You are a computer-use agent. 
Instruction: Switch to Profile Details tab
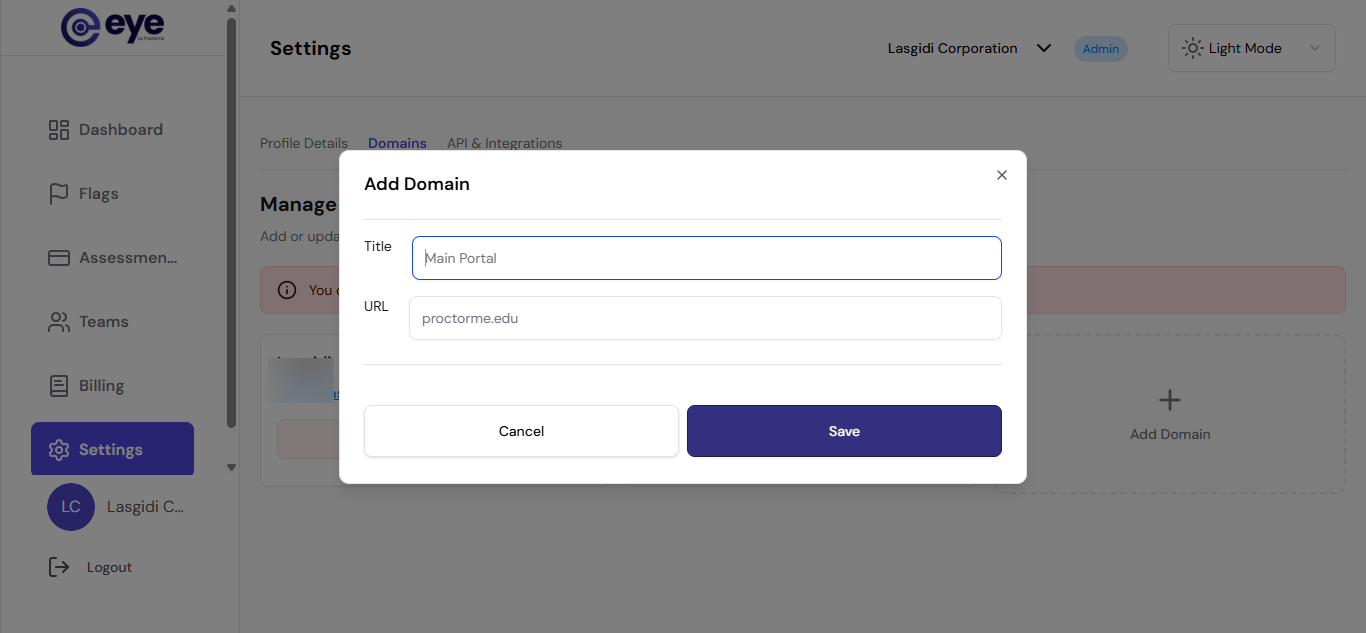(x=304, y=143)
